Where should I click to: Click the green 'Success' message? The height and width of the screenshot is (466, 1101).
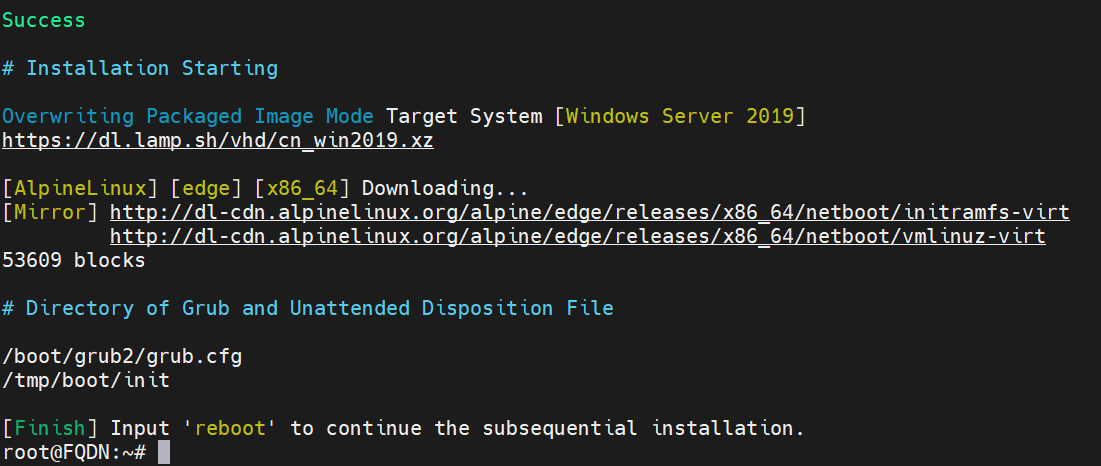43,20
